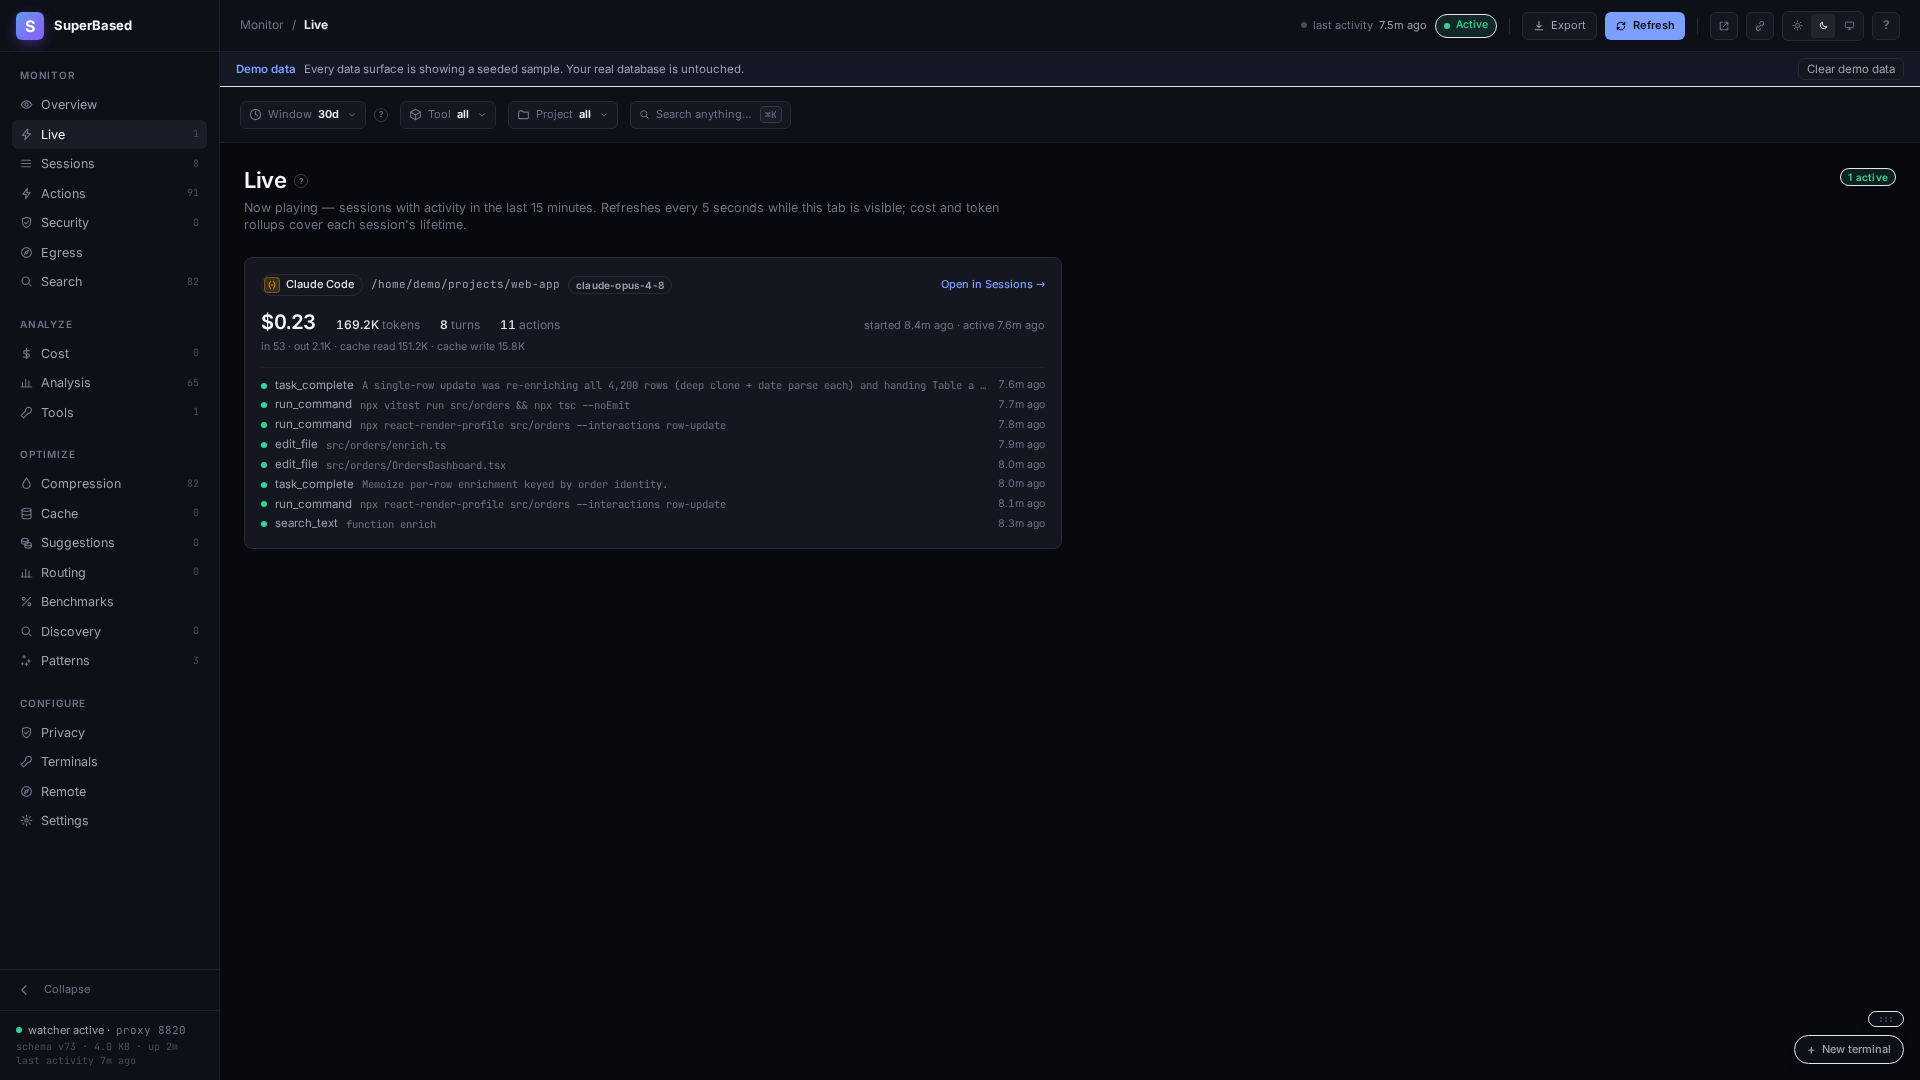Click the Suggestions icon
The height and width of the screenshot is (1080, 1920).
[27, 543]
